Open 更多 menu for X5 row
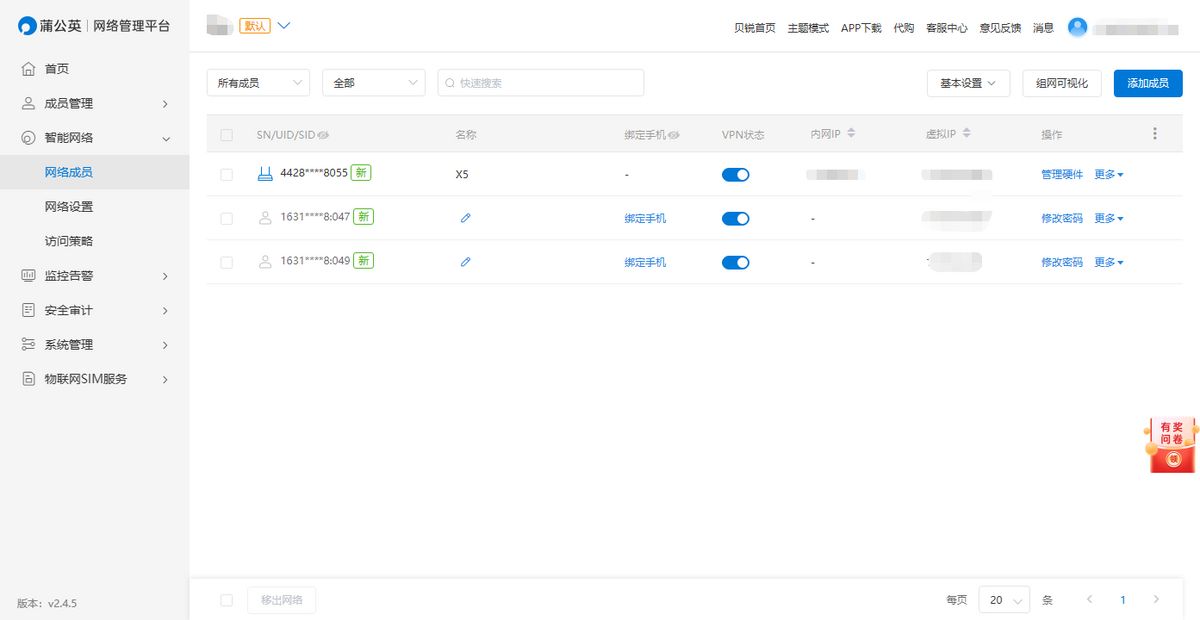Screen dimensions: 1200x620 [x=1108, y=175]
